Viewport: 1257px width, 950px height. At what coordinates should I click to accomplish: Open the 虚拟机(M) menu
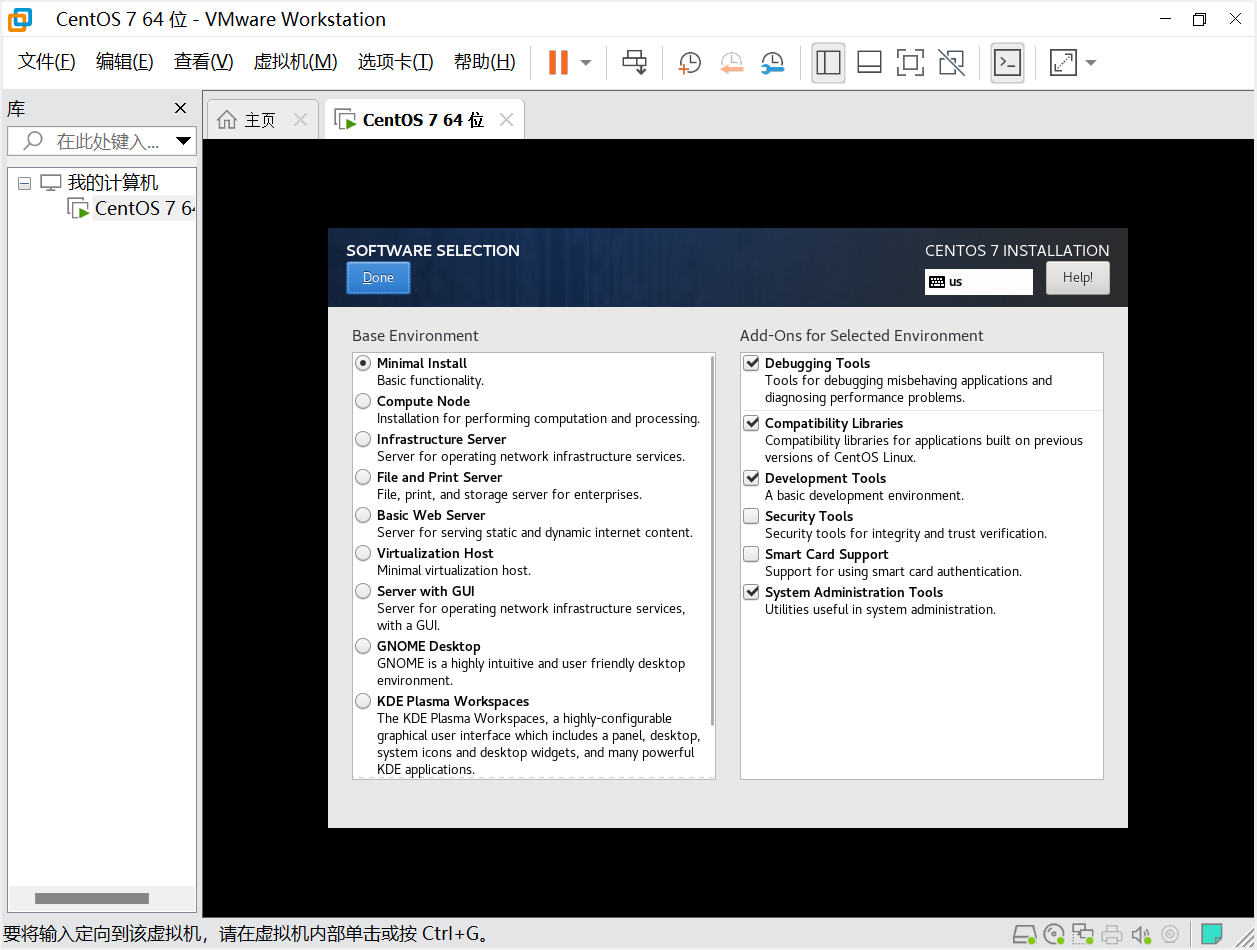point(296,62)
